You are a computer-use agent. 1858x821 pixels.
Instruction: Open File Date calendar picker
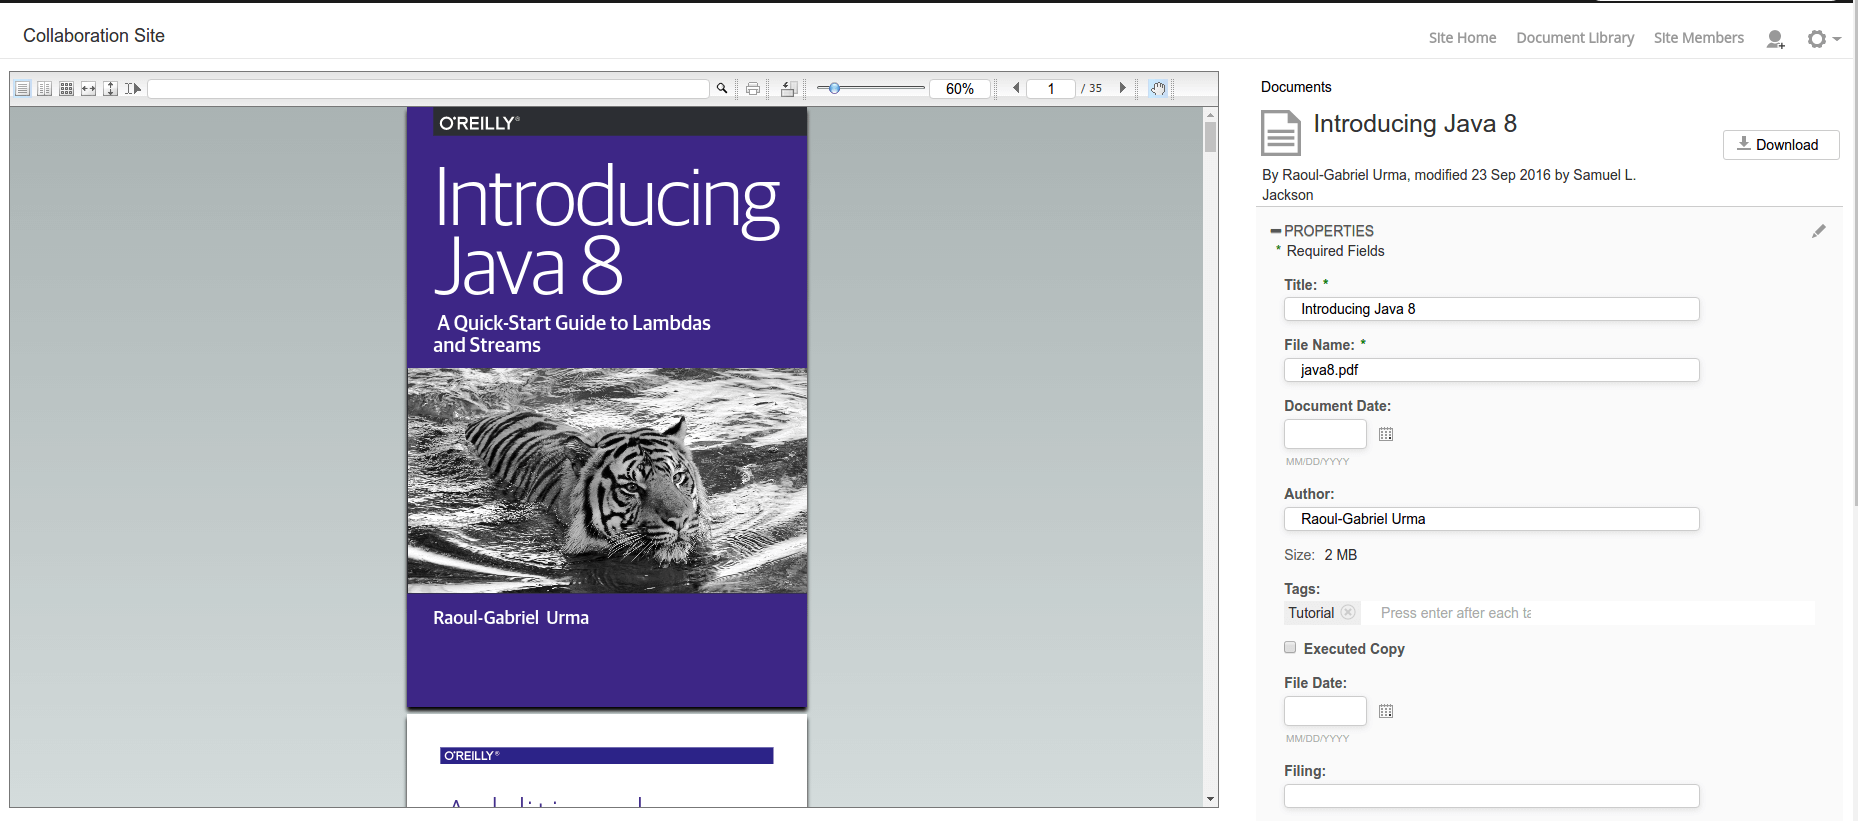[x=1386, y=711]
